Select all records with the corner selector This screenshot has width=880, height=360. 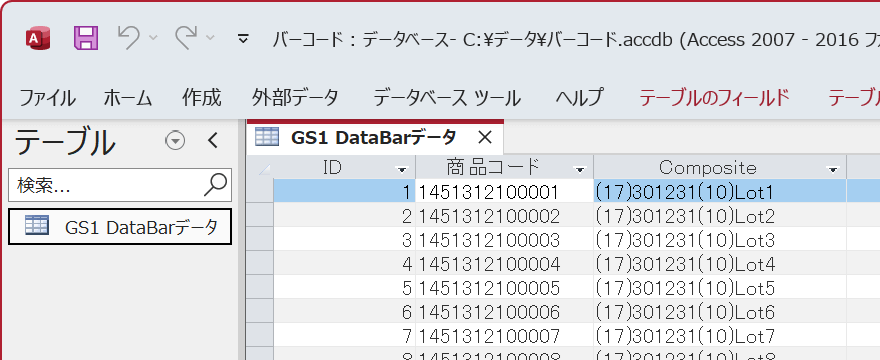pyautogui.click(x=260, y=167)
